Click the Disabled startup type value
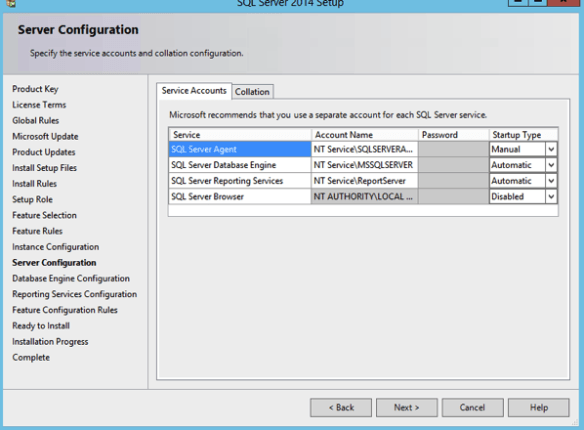Viewport: 584px width, 430px height. pyautogui.click(x=508, y=197)
